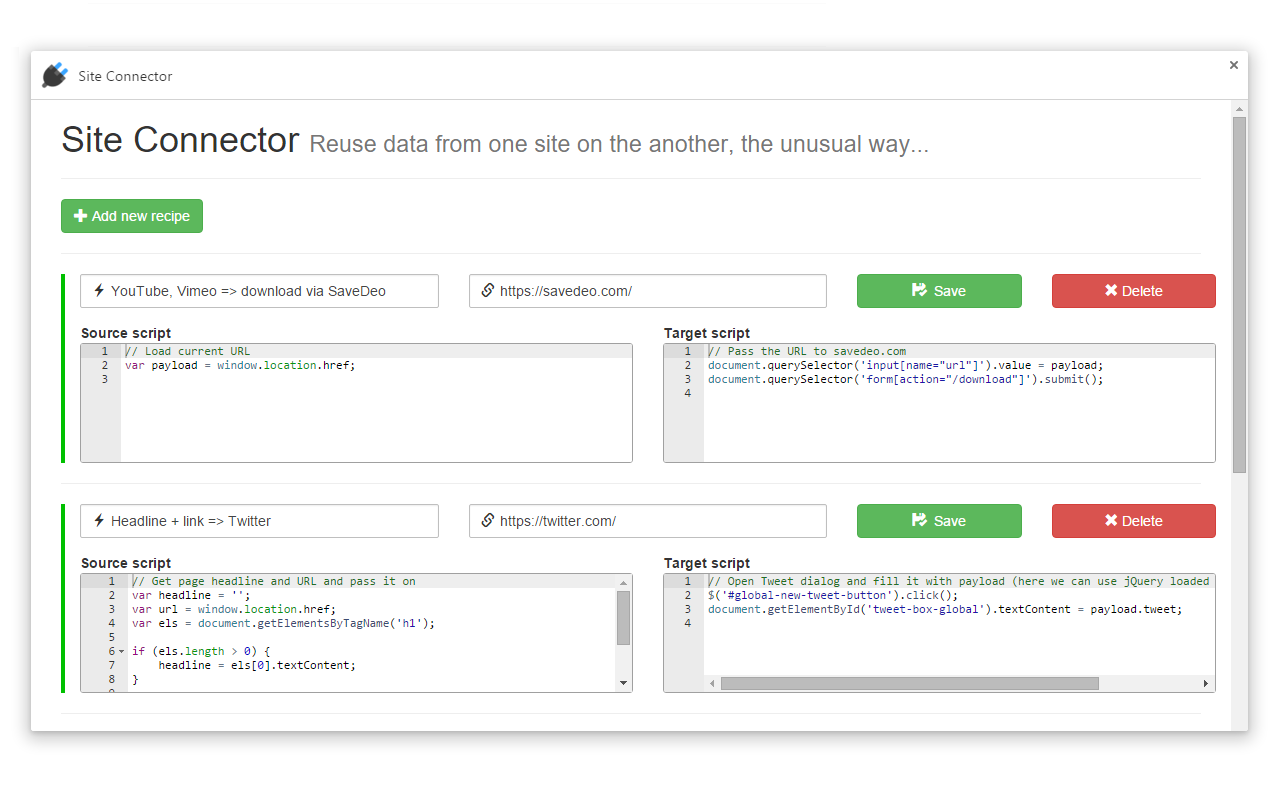
Task: Click the line with '#global-new-tweet-button'
Action: click(833, 595)
